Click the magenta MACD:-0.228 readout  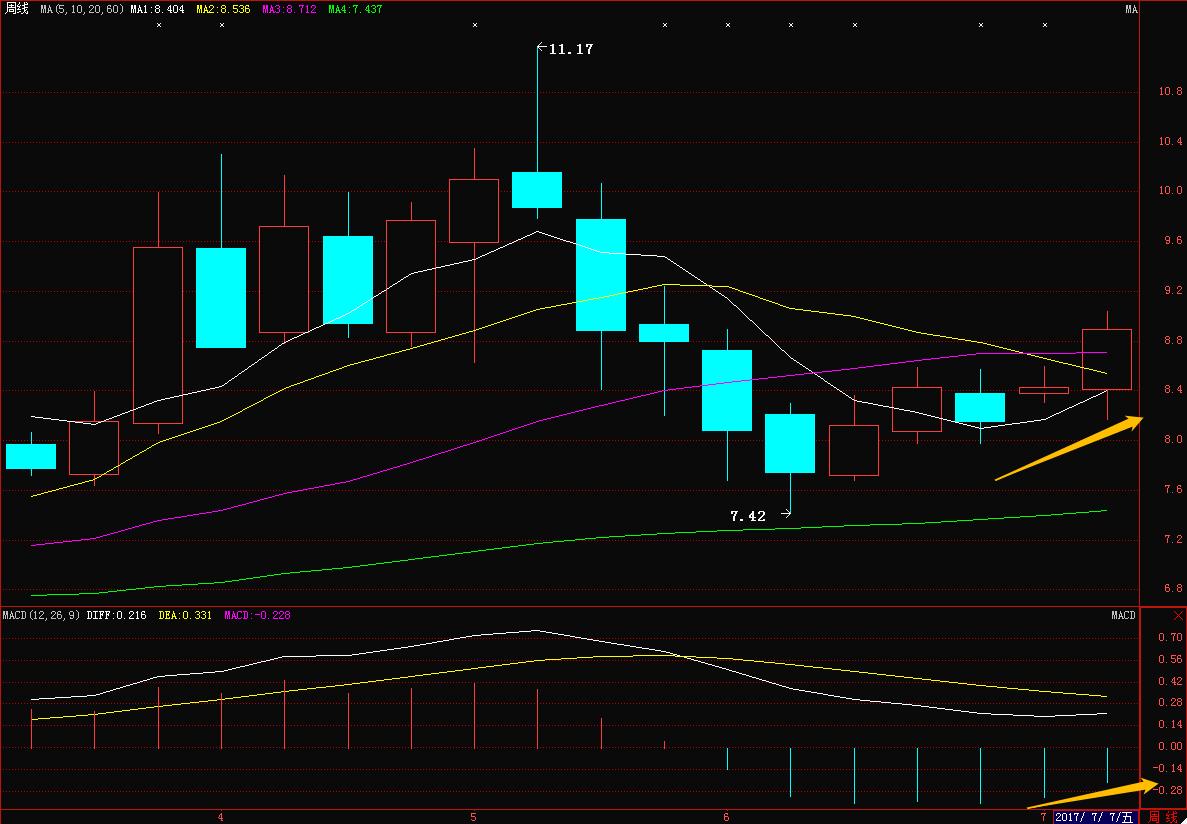[x=257, y=615]
